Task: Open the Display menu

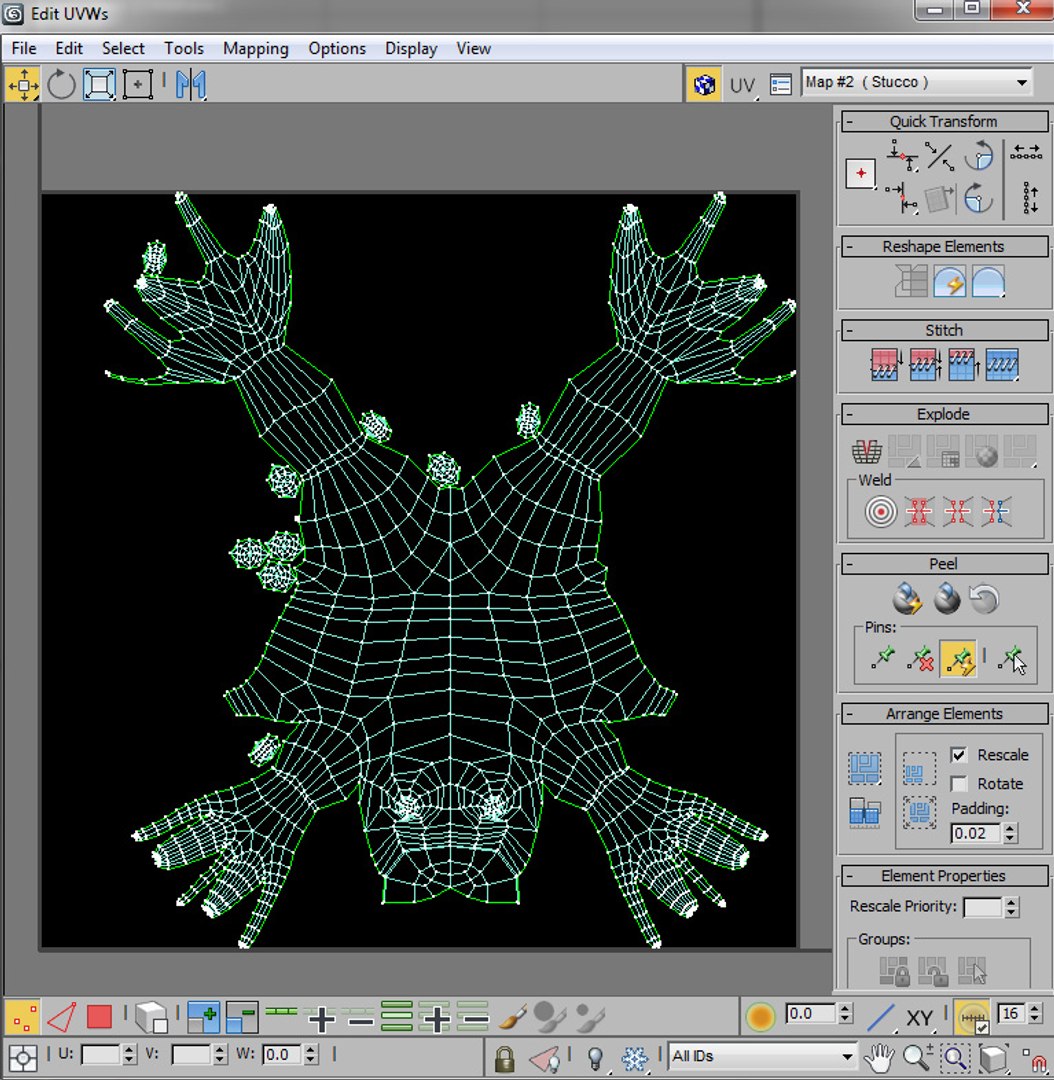Action: [411, 48]
